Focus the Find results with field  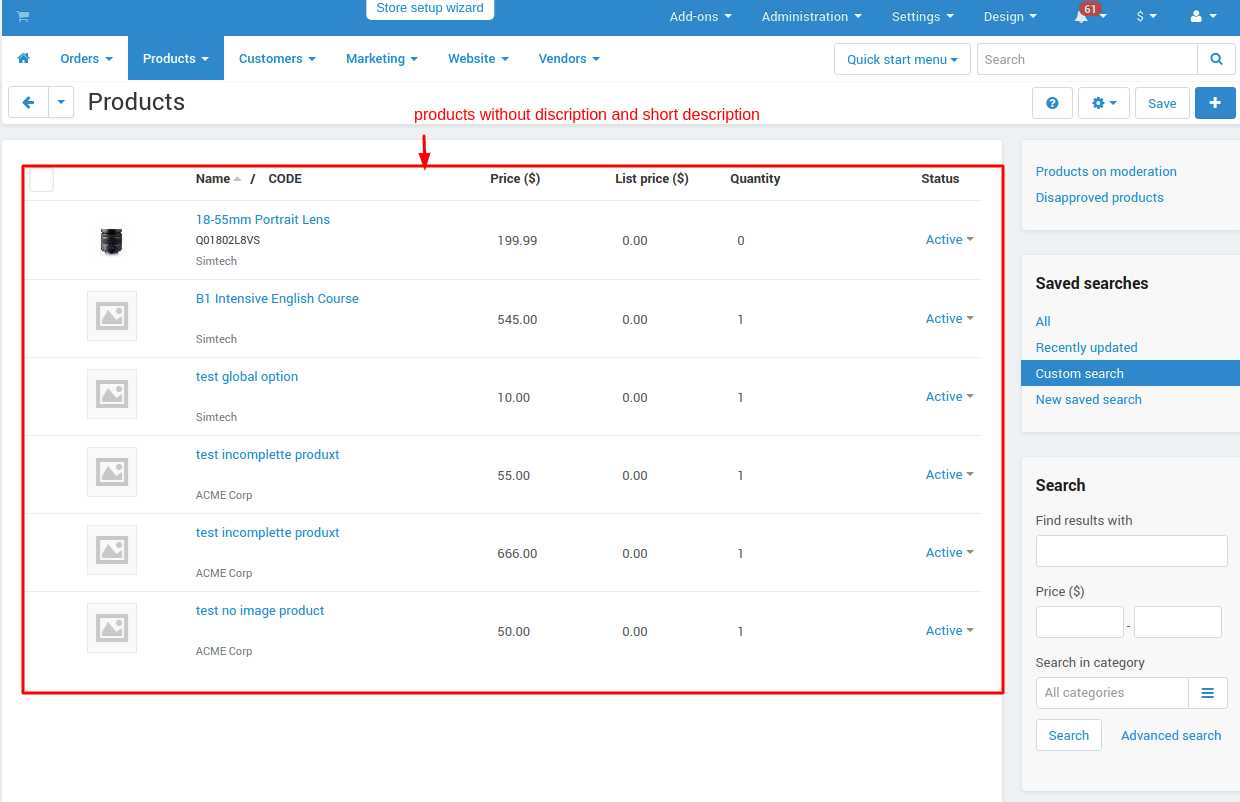tap(1131, 551)
